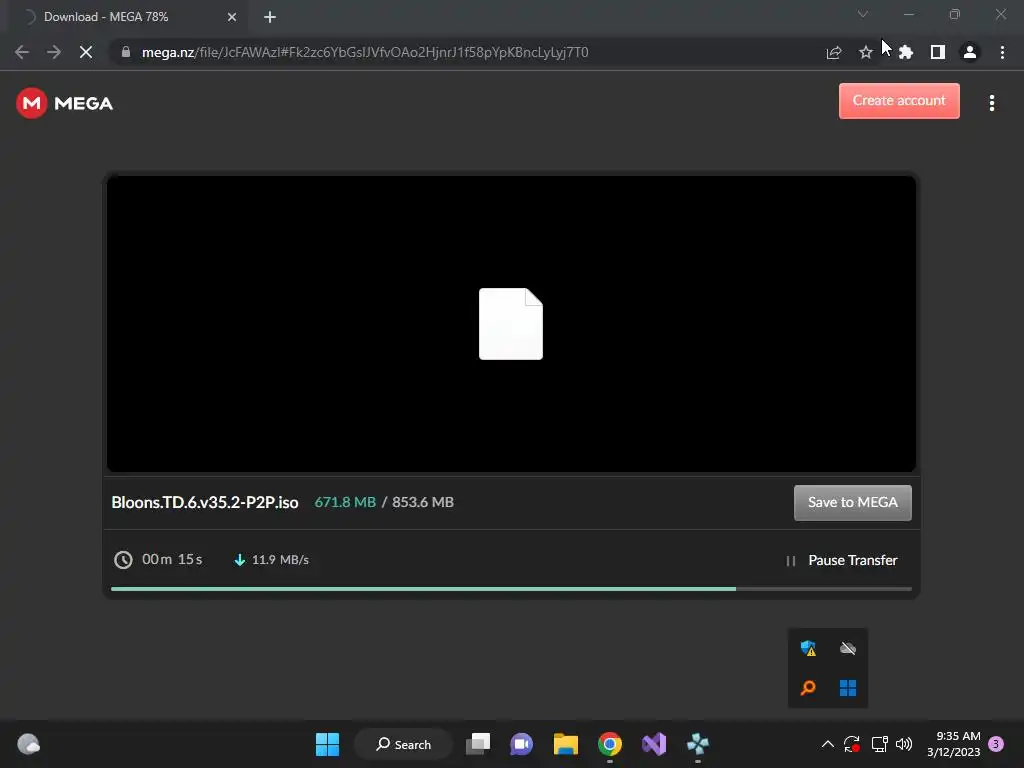Click OneDrive cloud tray icon
1024x768 pixels.
[848, 648]
